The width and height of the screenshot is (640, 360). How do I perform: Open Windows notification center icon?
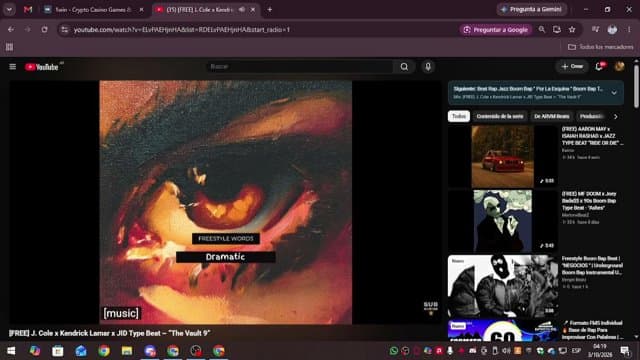coord(624,351)
